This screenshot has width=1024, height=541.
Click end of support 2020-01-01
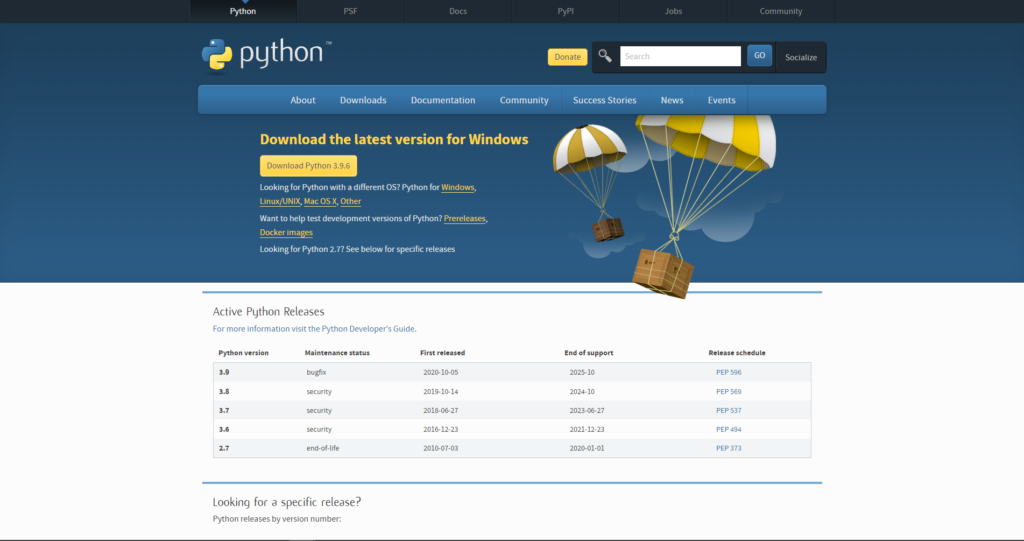pos(587,449)
